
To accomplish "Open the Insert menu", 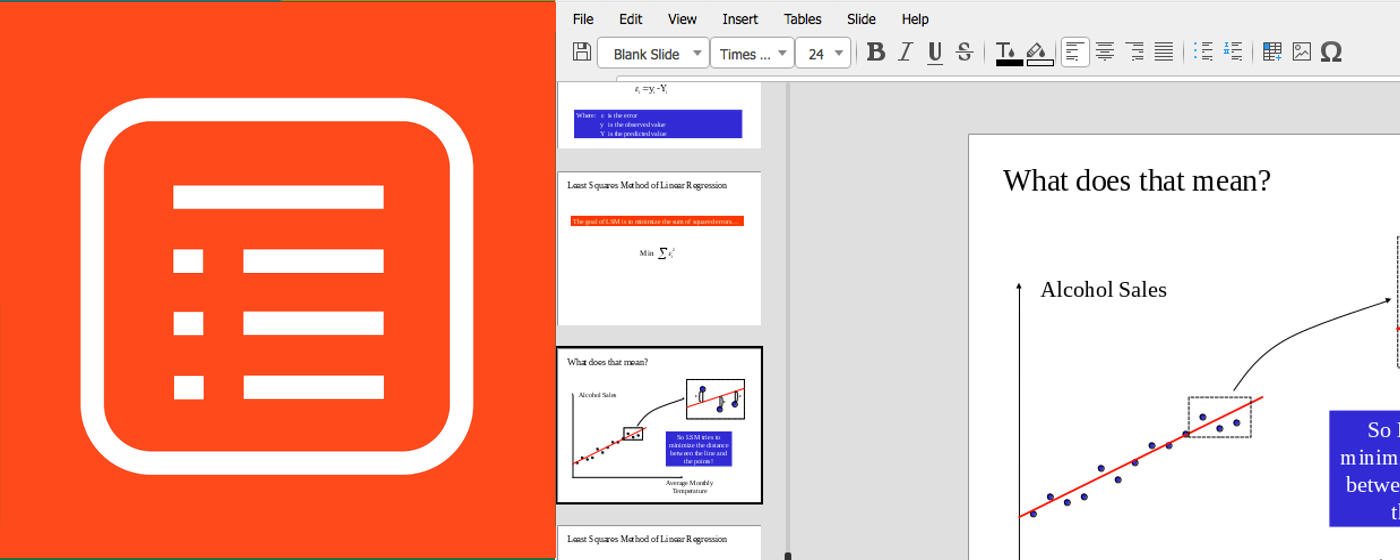I will click(740, 19).
